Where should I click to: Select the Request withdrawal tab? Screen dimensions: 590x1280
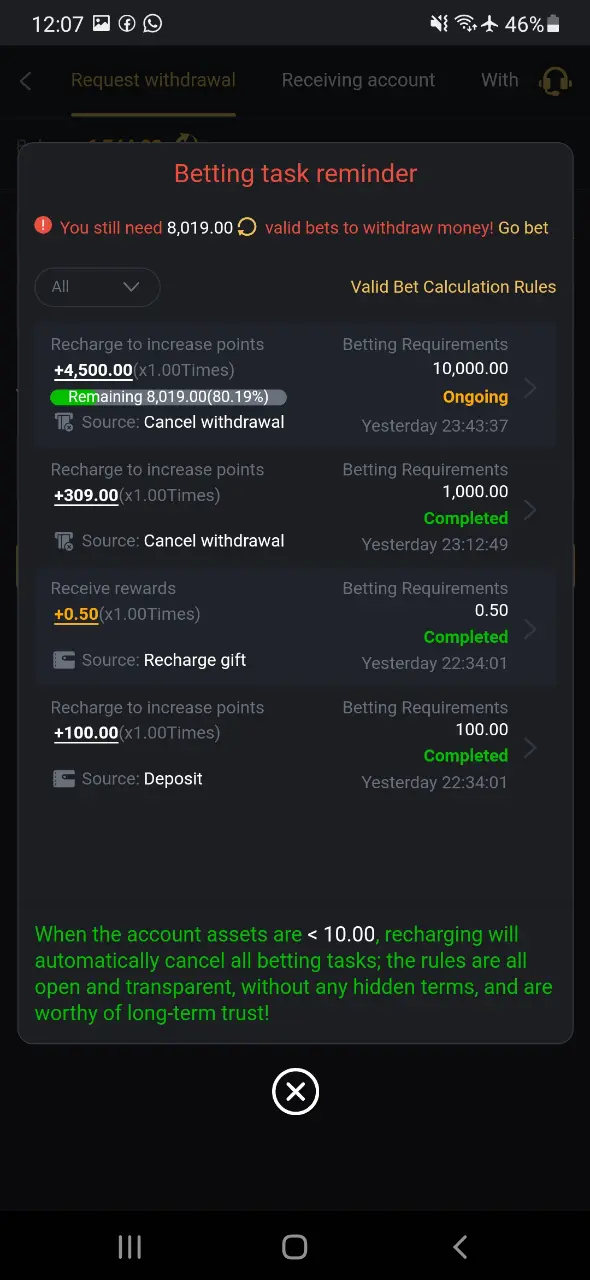153,80
